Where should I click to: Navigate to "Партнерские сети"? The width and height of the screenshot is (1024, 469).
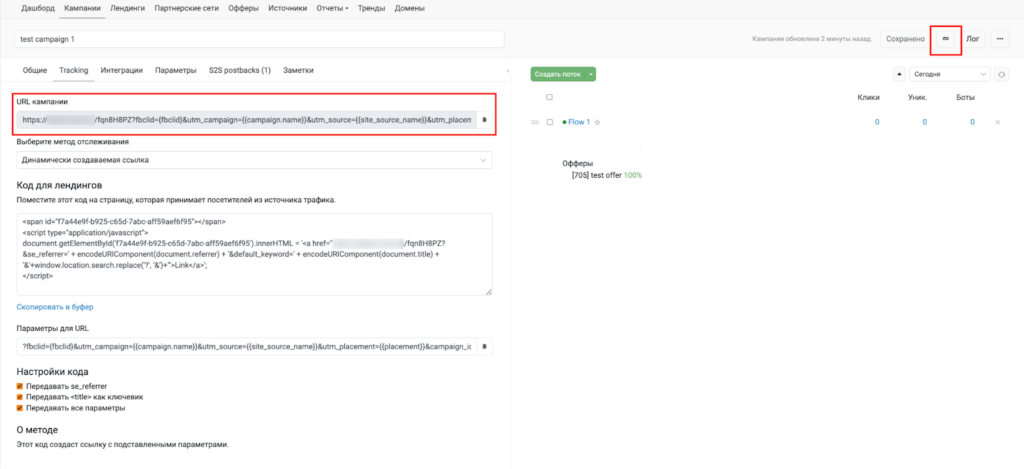tap(187, 8)
